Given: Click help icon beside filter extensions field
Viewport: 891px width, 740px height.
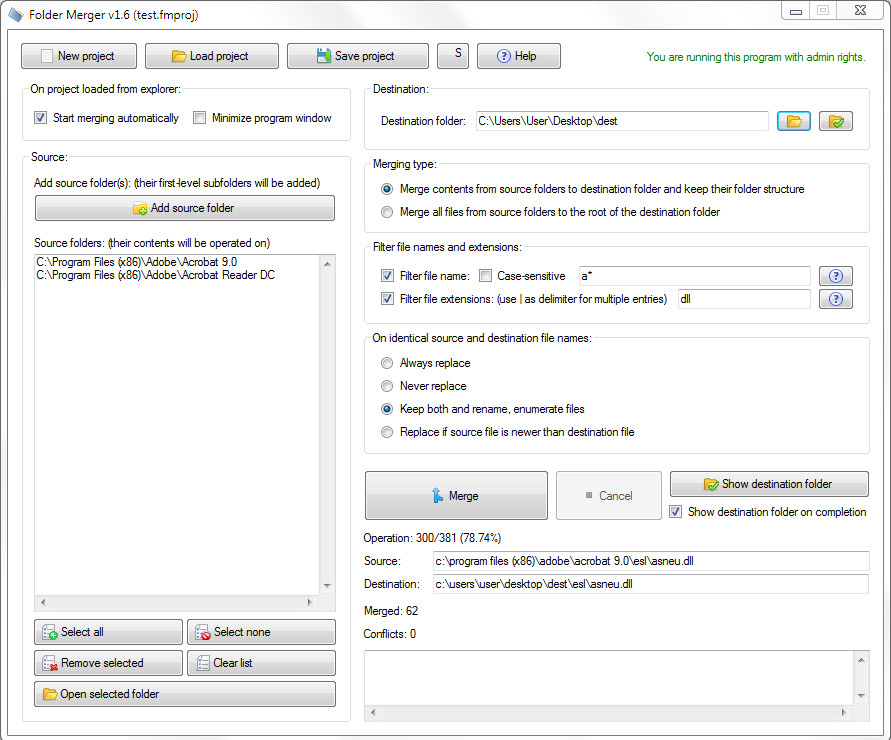Looking at the screenshot, I should click(836, 299).
